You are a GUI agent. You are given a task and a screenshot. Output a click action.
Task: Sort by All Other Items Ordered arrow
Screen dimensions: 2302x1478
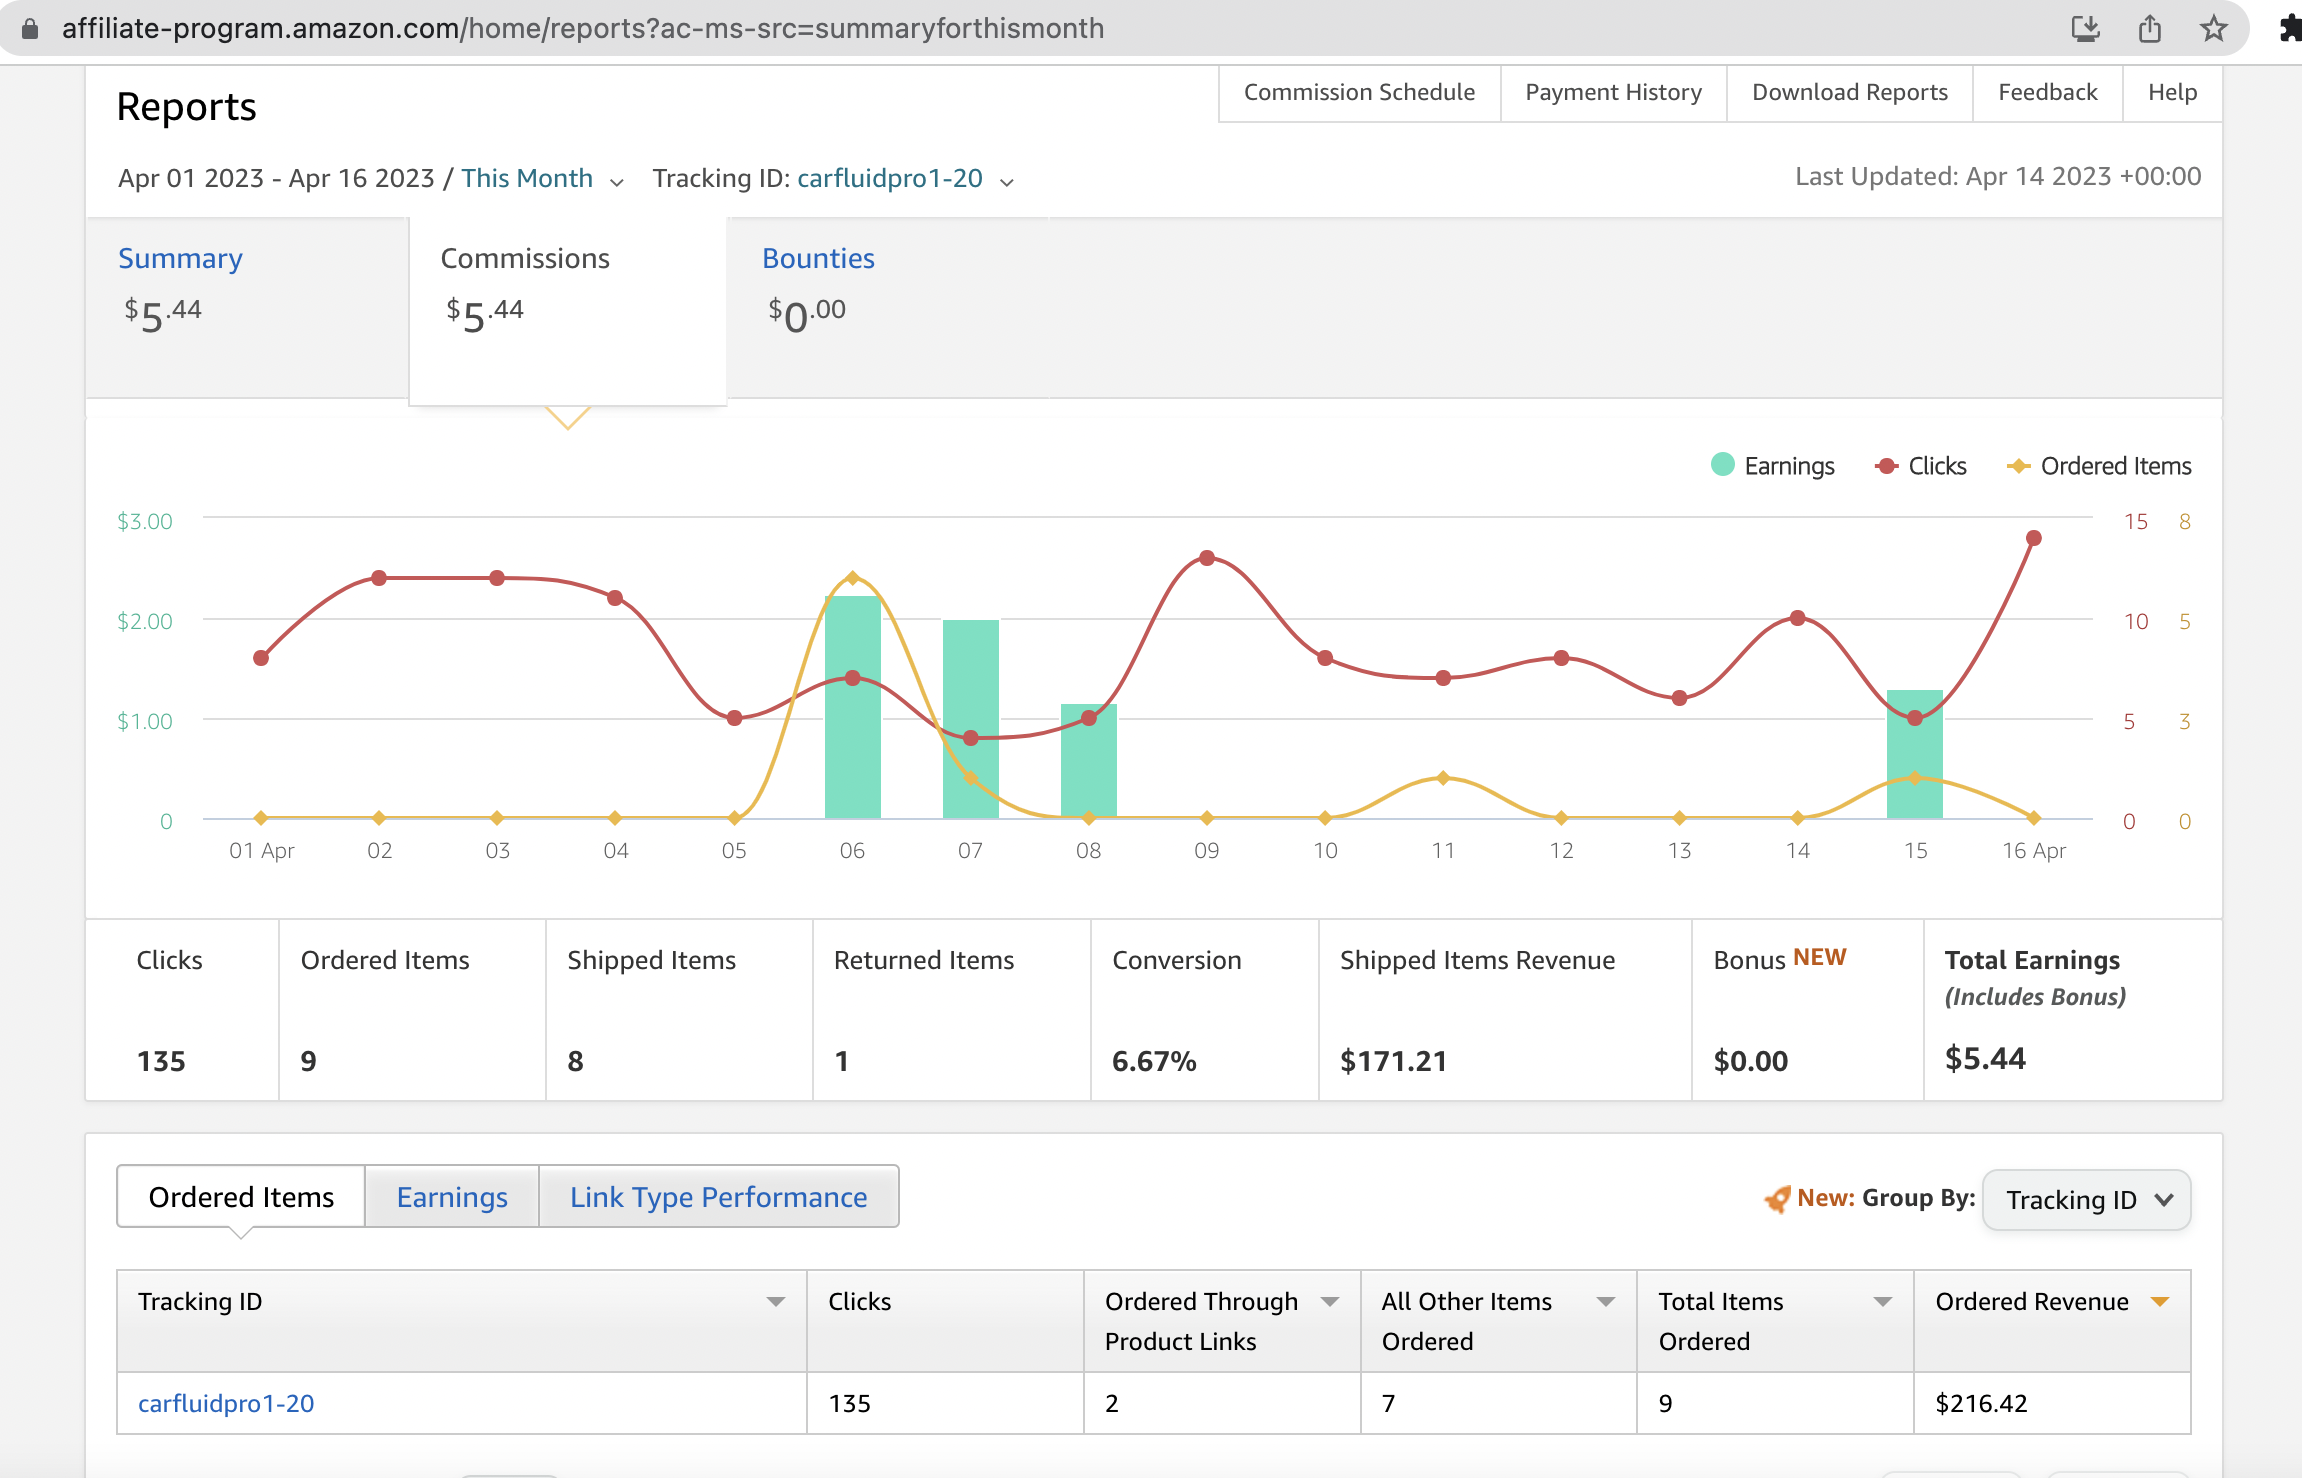[1605, 1301]
